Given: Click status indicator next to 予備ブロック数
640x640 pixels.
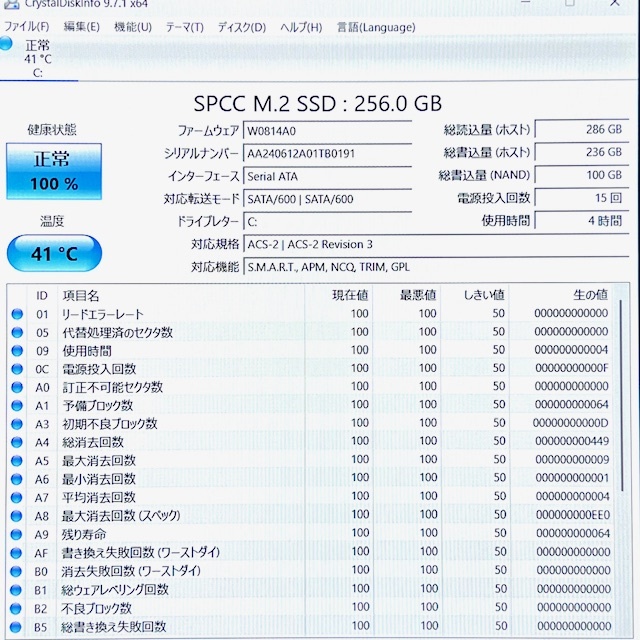Looking at the screenshot, I should (x=16, y=406).
